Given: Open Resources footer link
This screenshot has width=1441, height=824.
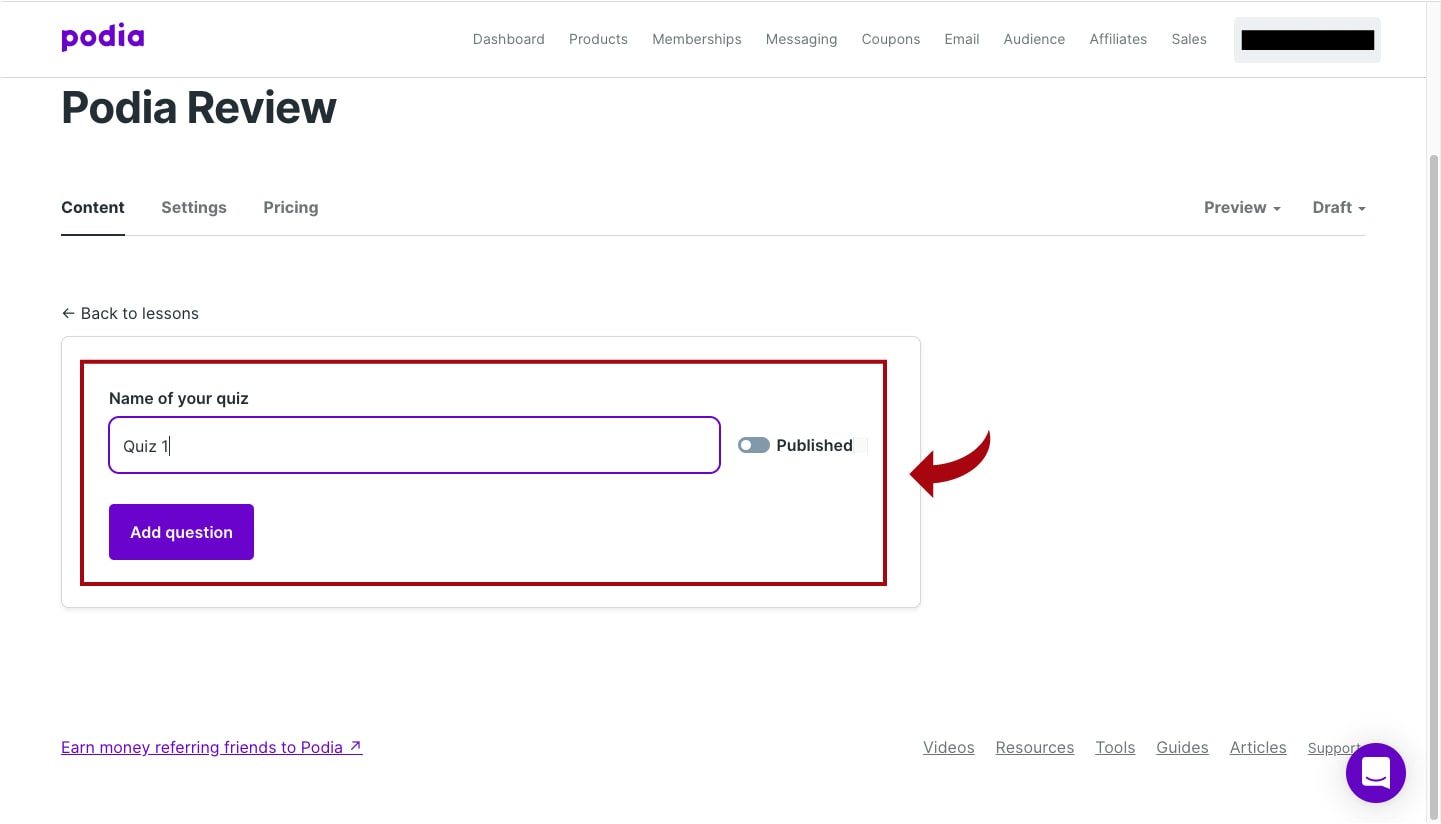Looking at the screenshot, I should pyautogui.click(x=1035, y=747).
